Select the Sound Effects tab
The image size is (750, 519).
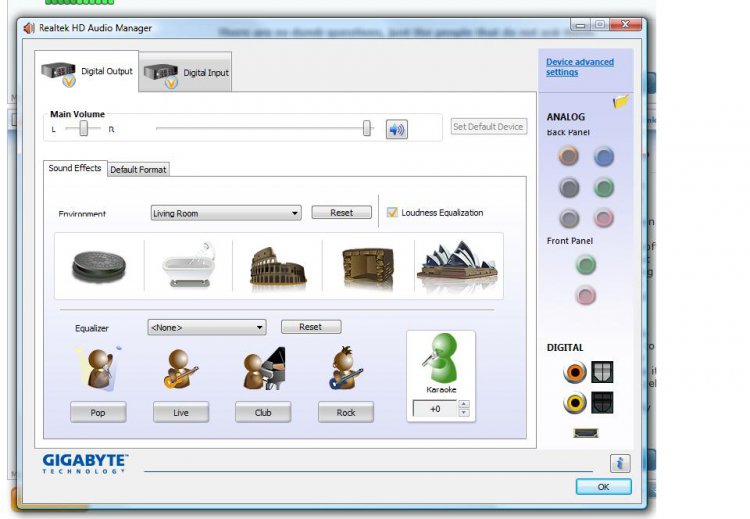(x=75, y=168)
